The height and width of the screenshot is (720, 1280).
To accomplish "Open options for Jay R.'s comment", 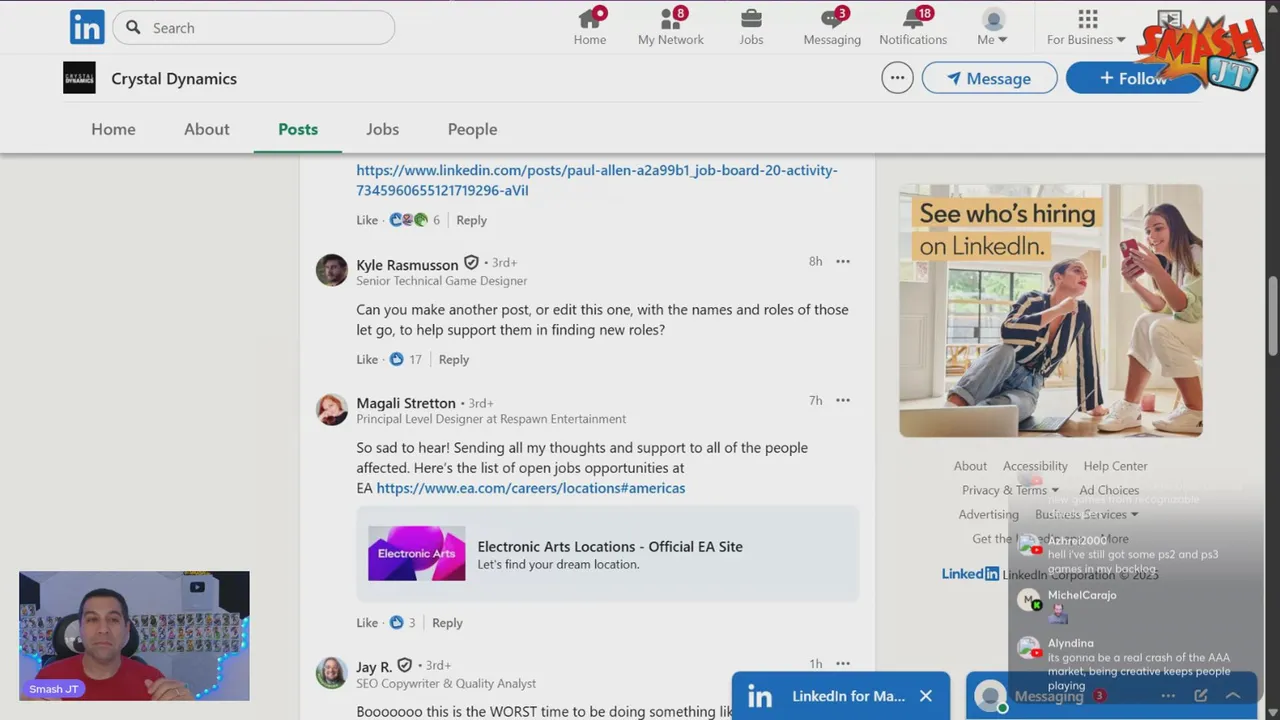I will [843, 663].
